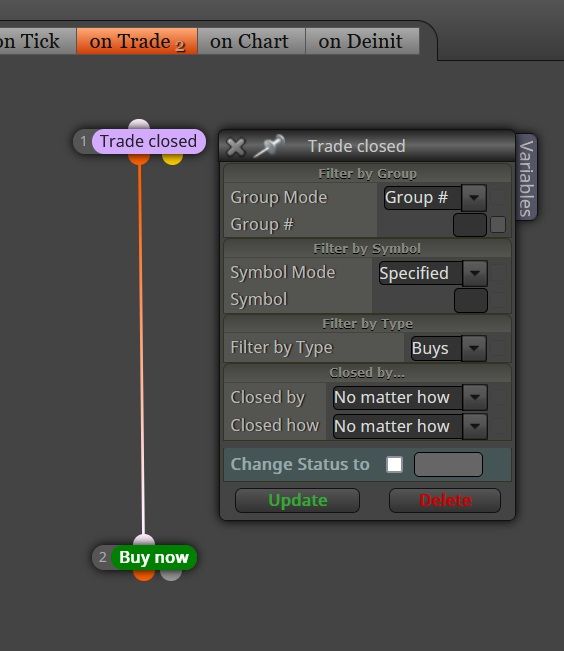
Task: Switch to the on Chart tab
Action: pos(251,41)
